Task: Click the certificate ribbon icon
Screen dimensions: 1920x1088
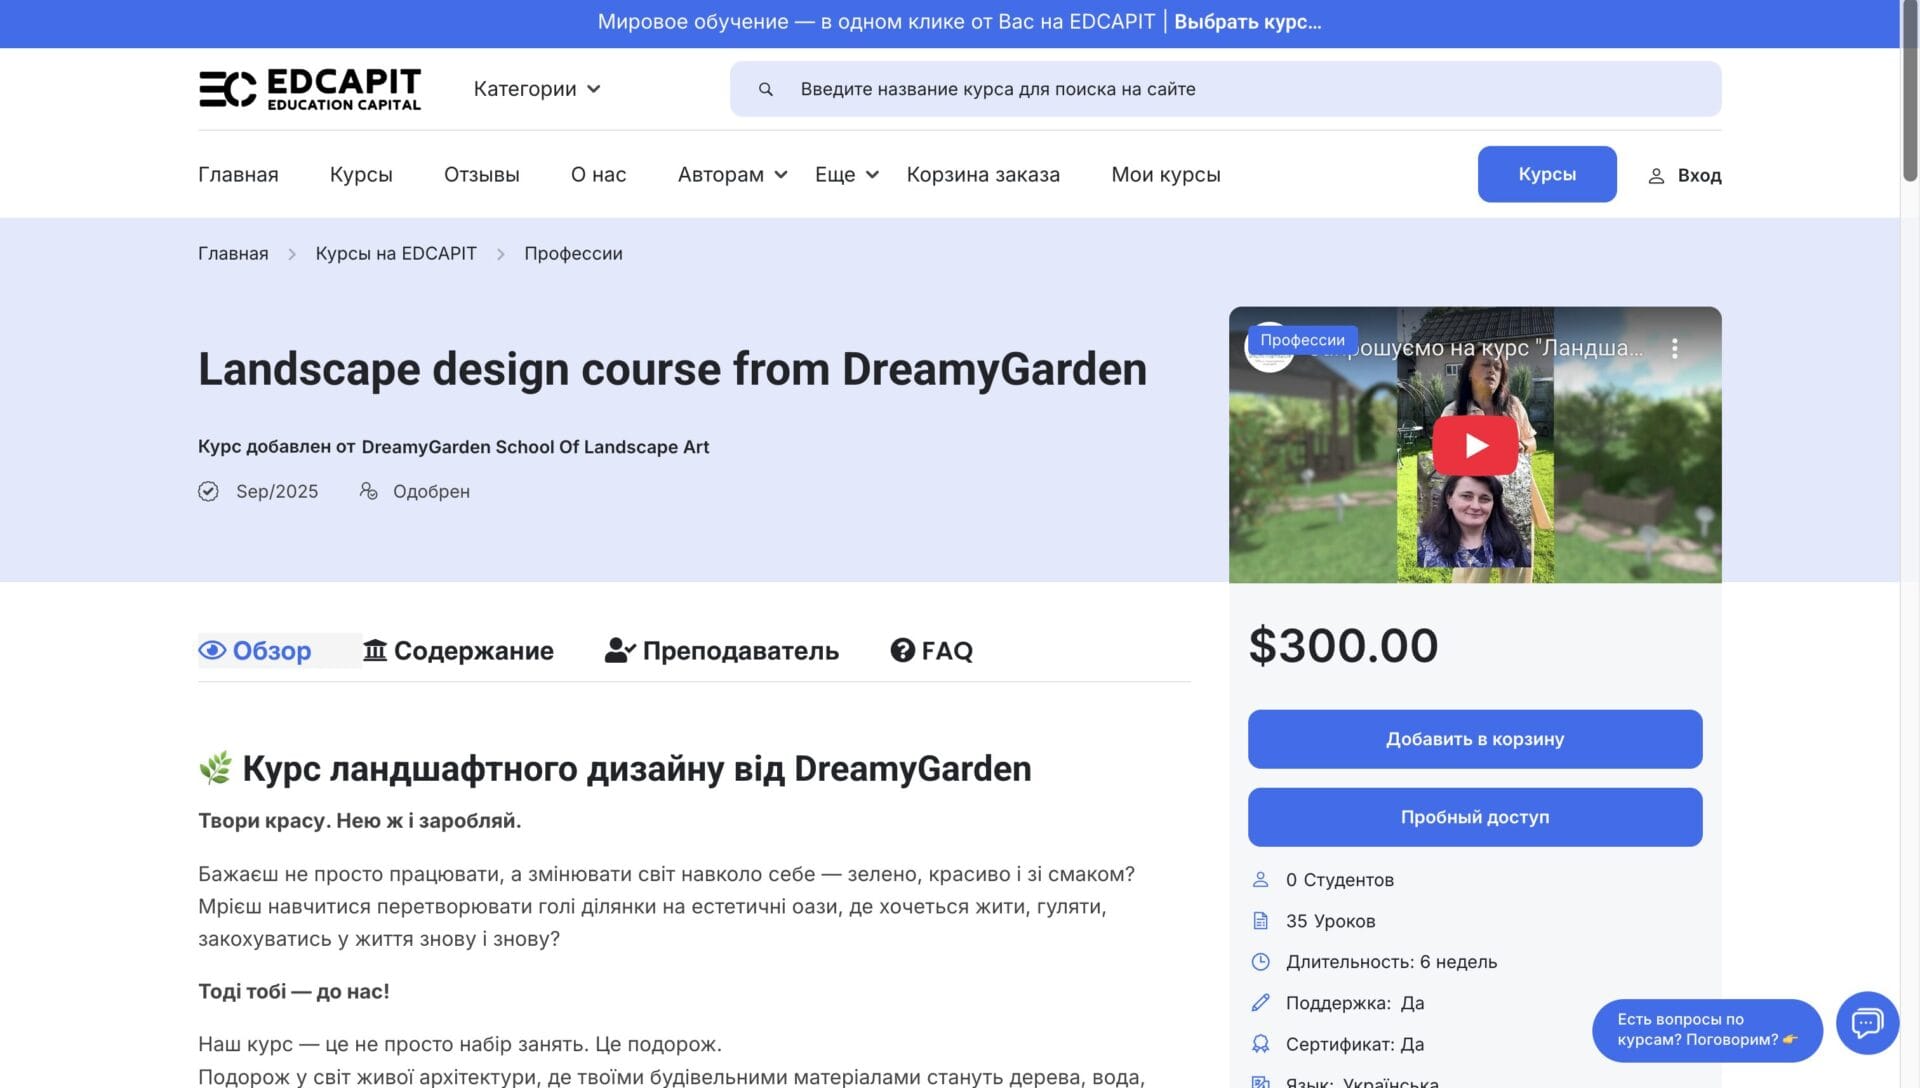Action: coord(1260,1044)
